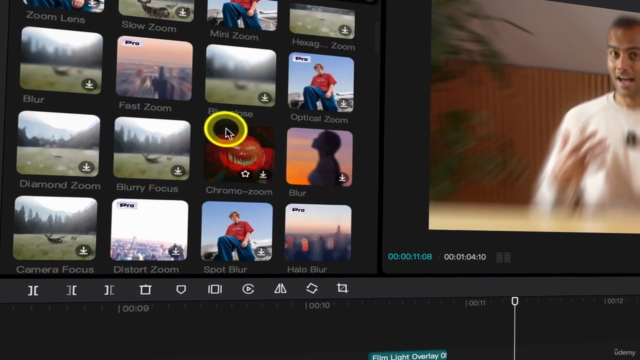Download the Chromo-zoom effect

tap(263, 175)
